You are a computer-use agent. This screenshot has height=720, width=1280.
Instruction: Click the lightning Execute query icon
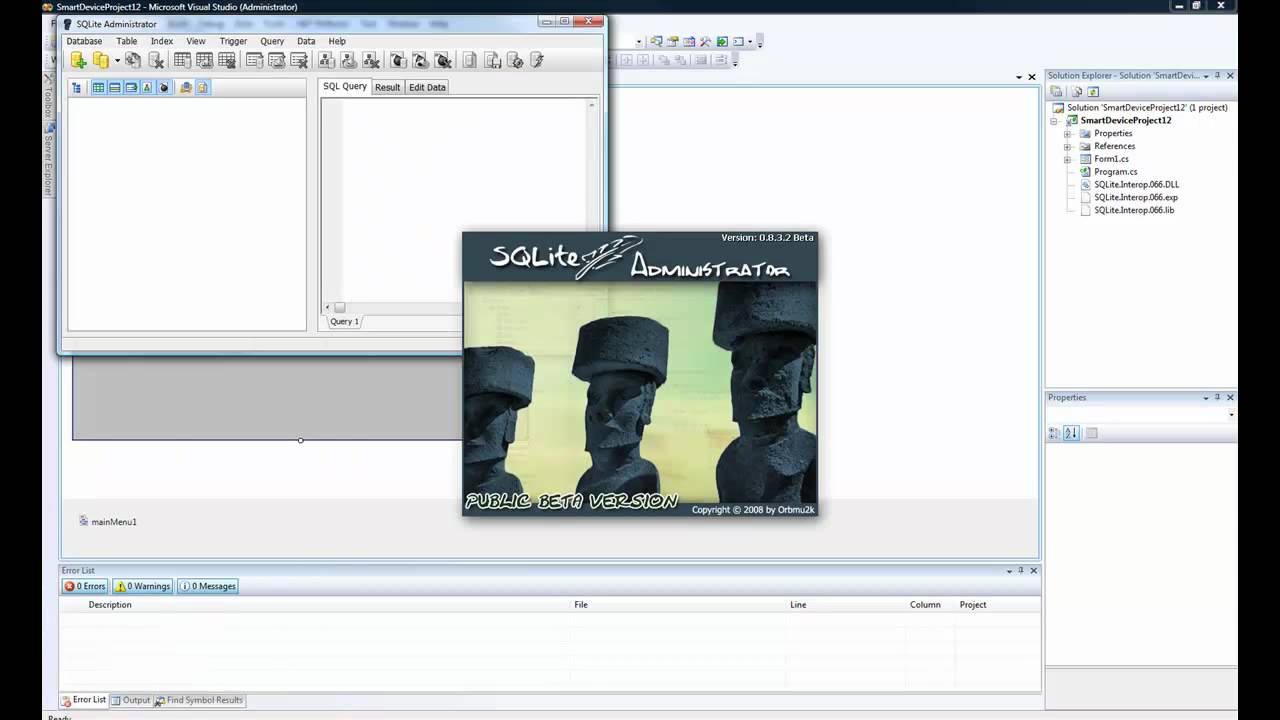tap(537, 60)
